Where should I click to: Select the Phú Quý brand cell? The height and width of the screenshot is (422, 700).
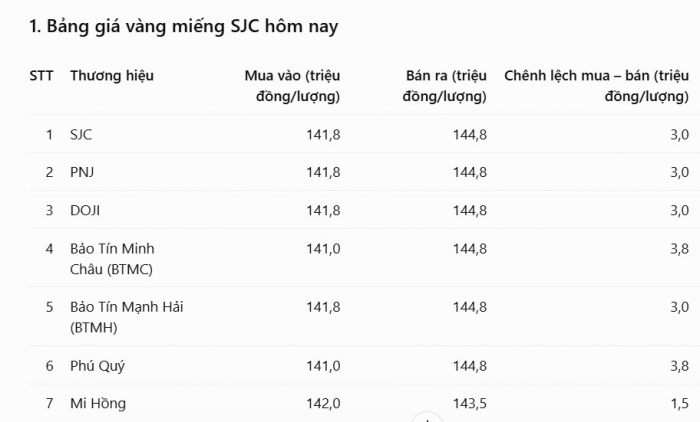tap(97, 366)
